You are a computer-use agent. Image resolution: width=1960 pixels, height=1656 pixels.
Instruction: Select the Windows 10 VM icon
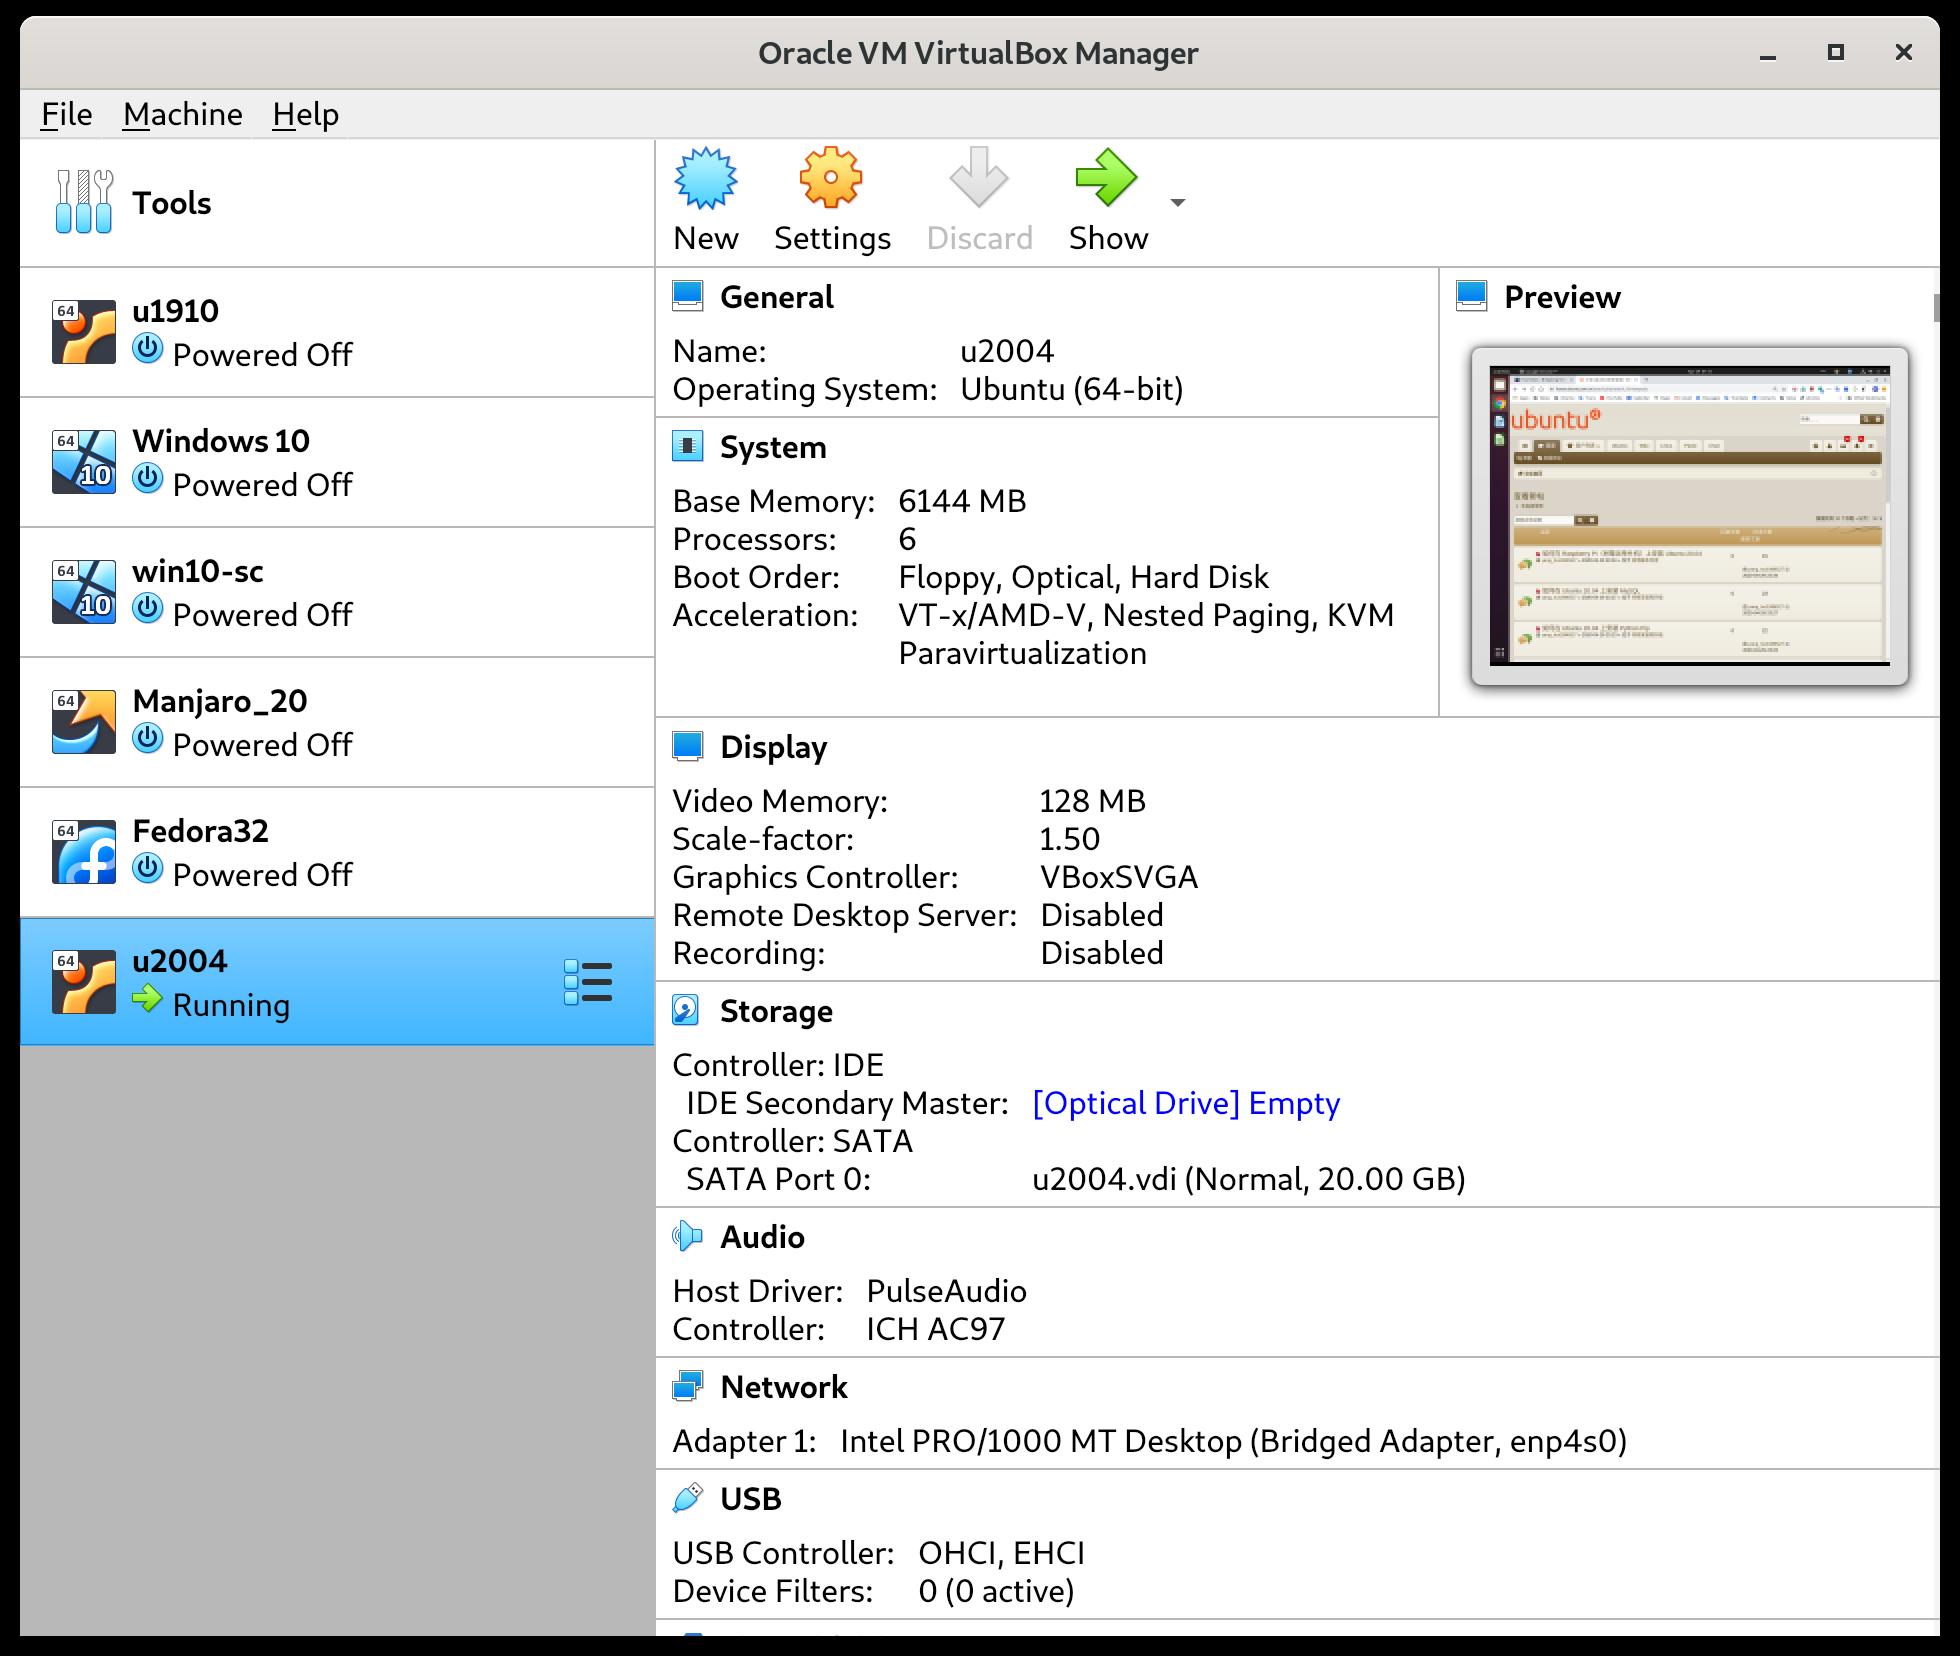tap(84, 462)
